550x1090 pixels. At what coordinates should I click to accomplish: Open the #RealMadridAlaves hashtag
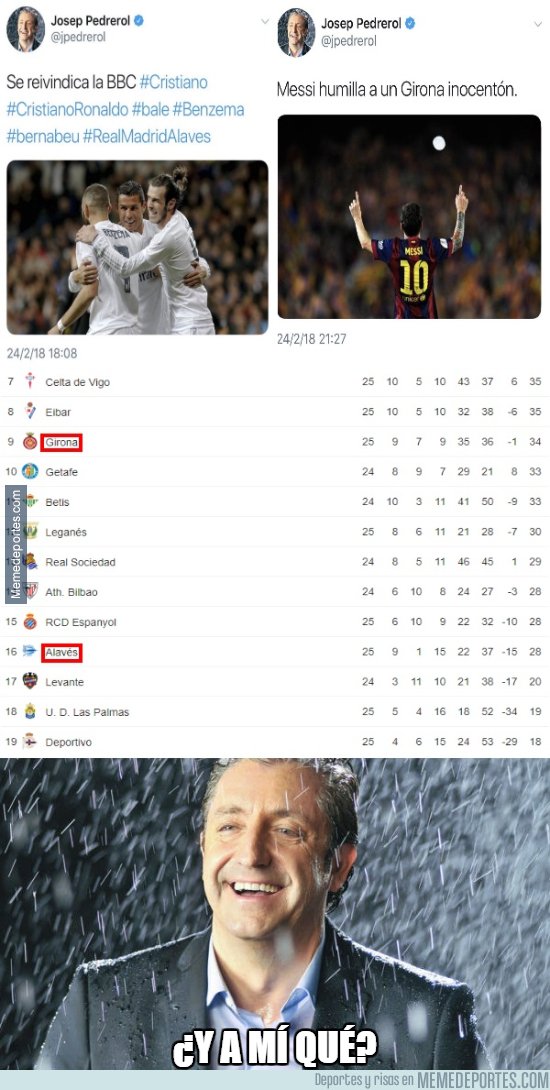[147, 136]
